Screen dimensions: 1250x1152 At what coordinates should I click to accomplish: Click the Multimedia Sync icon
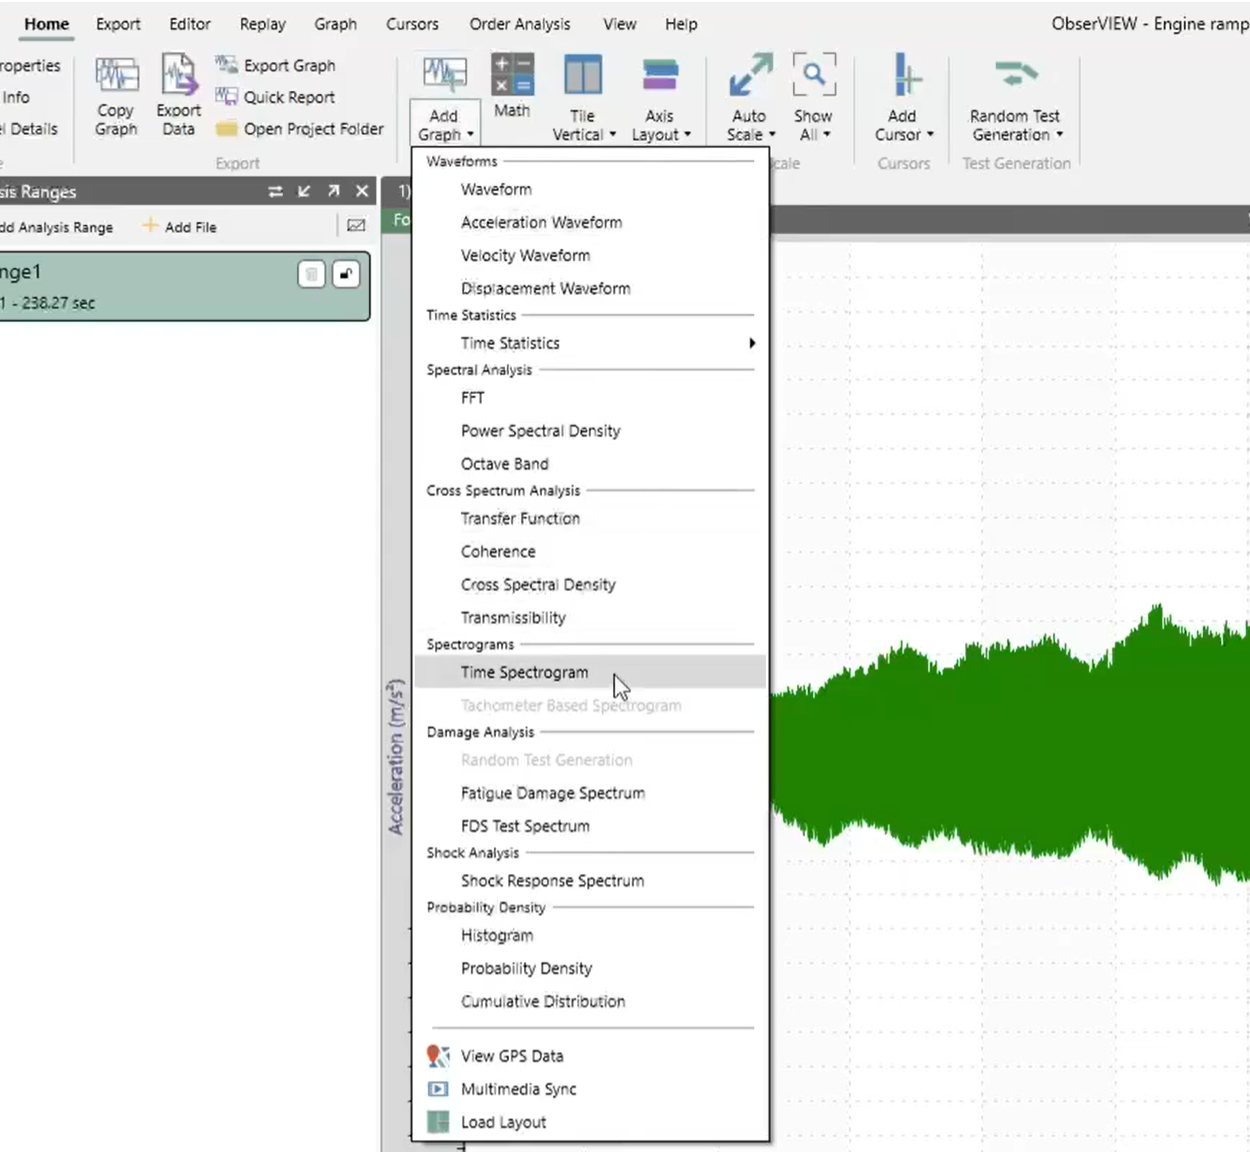coord(438,1089)
